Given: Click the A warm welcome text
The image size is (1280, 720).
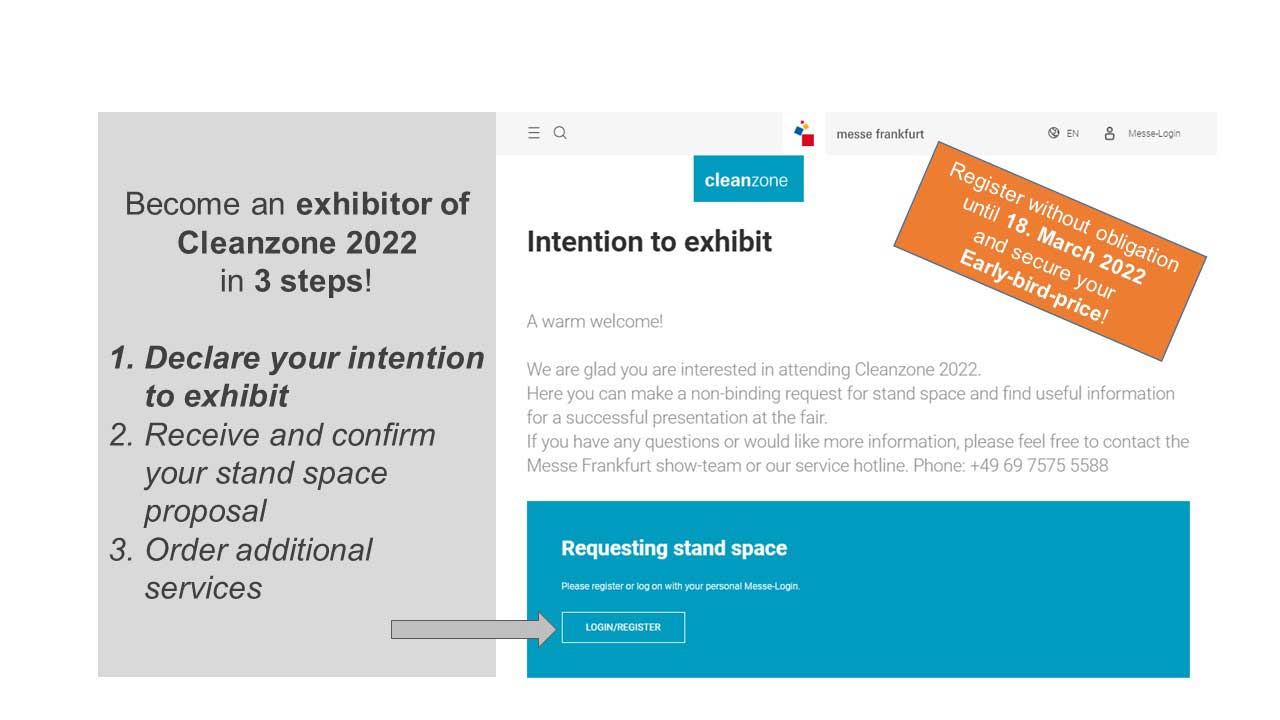Looking at the screenshot, I should [595, 321].
